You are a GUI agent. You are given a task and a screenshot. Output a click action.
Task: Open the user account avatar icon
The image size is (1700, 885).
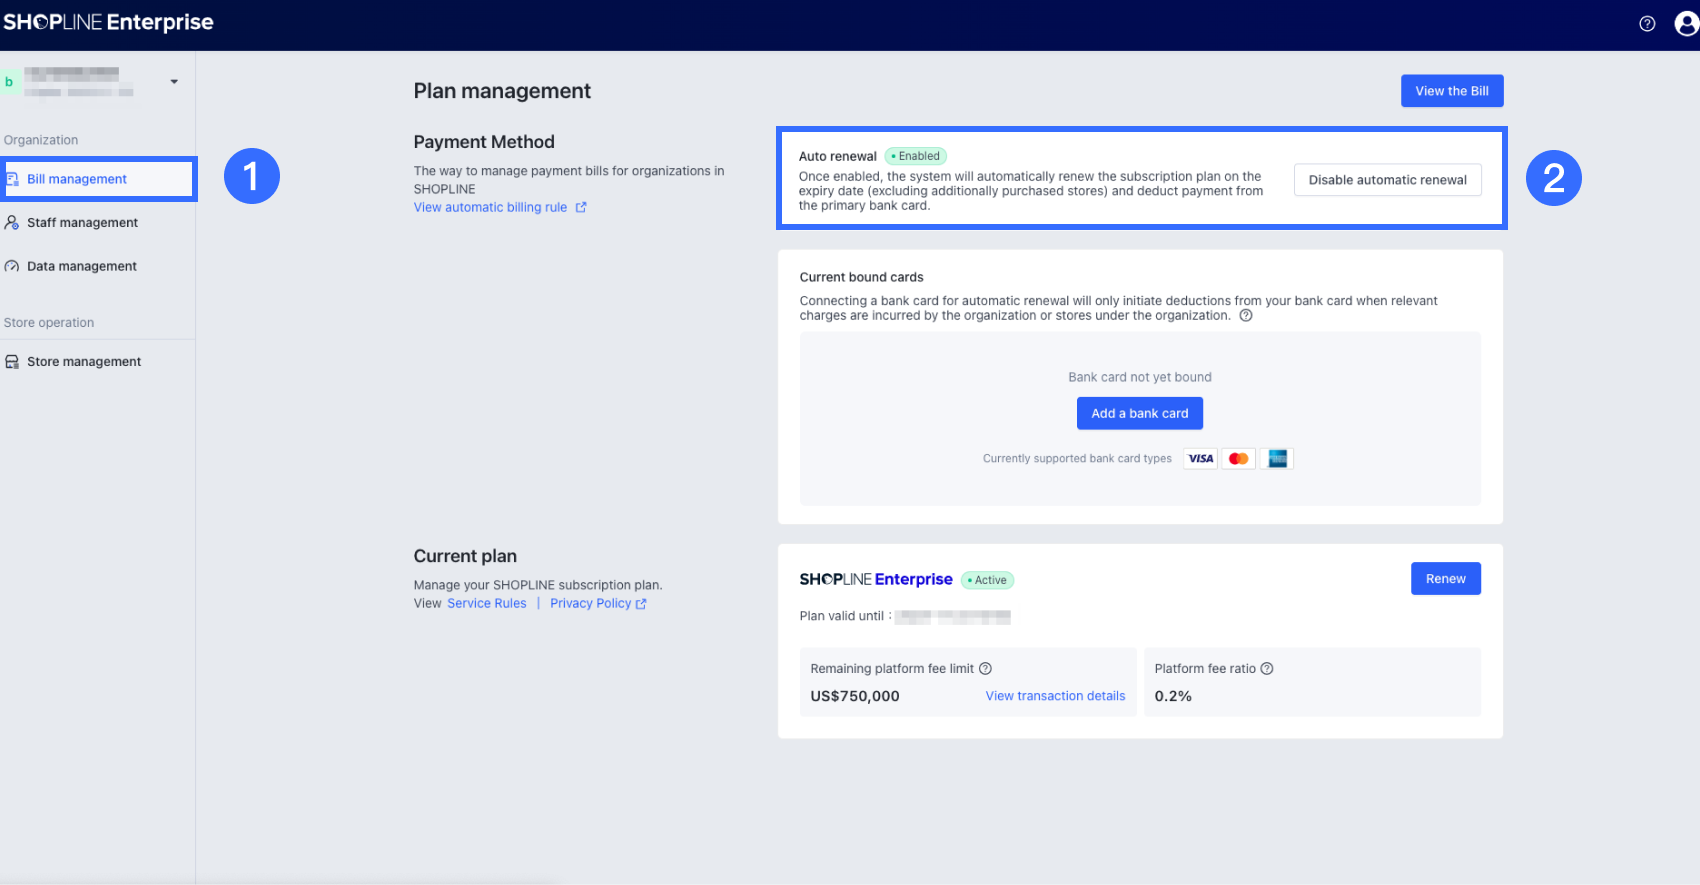[x=1687, y=24]
